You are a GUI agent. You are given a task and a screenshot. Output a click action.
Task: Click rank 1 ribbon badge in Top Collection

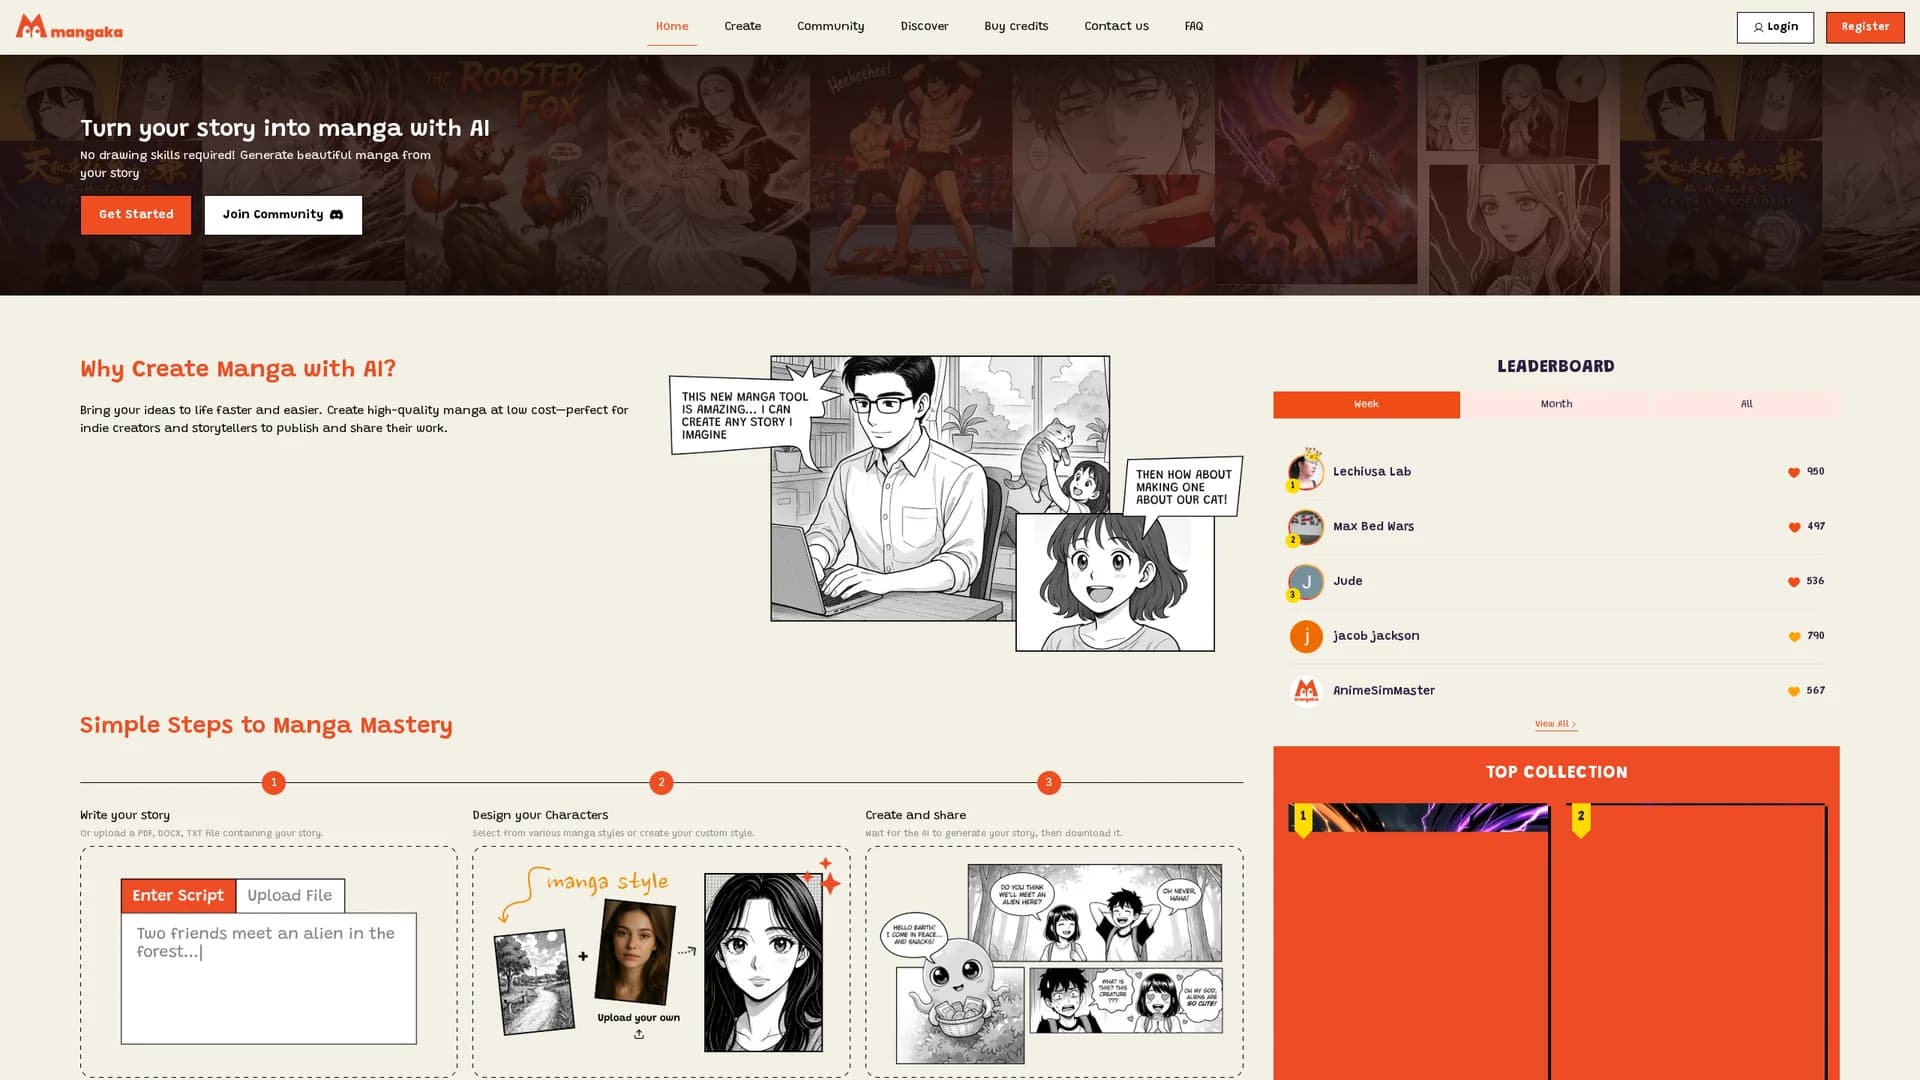pos(1303,820)
